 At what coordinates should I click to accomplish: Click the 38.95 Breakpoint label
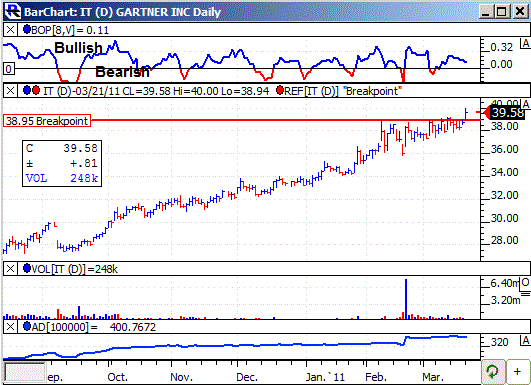[x=47, y=121]
